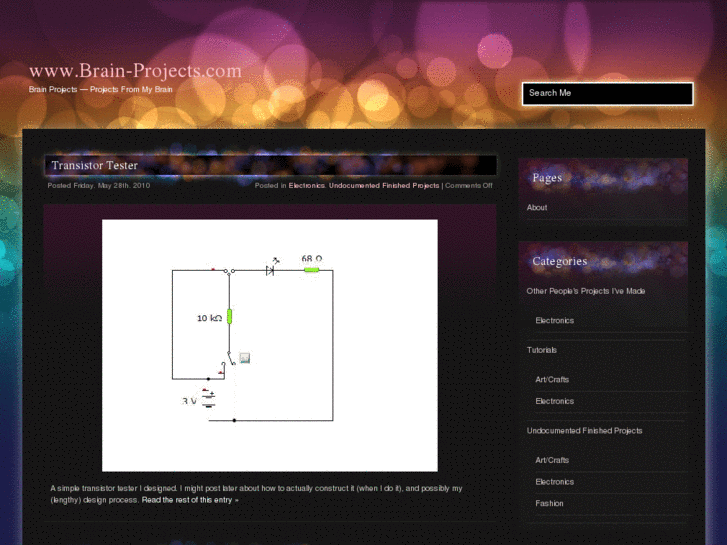Viewport: 727px width, 545px height.
Task: Open Undocumented Finished Projects in post meta
Action: 384,186
